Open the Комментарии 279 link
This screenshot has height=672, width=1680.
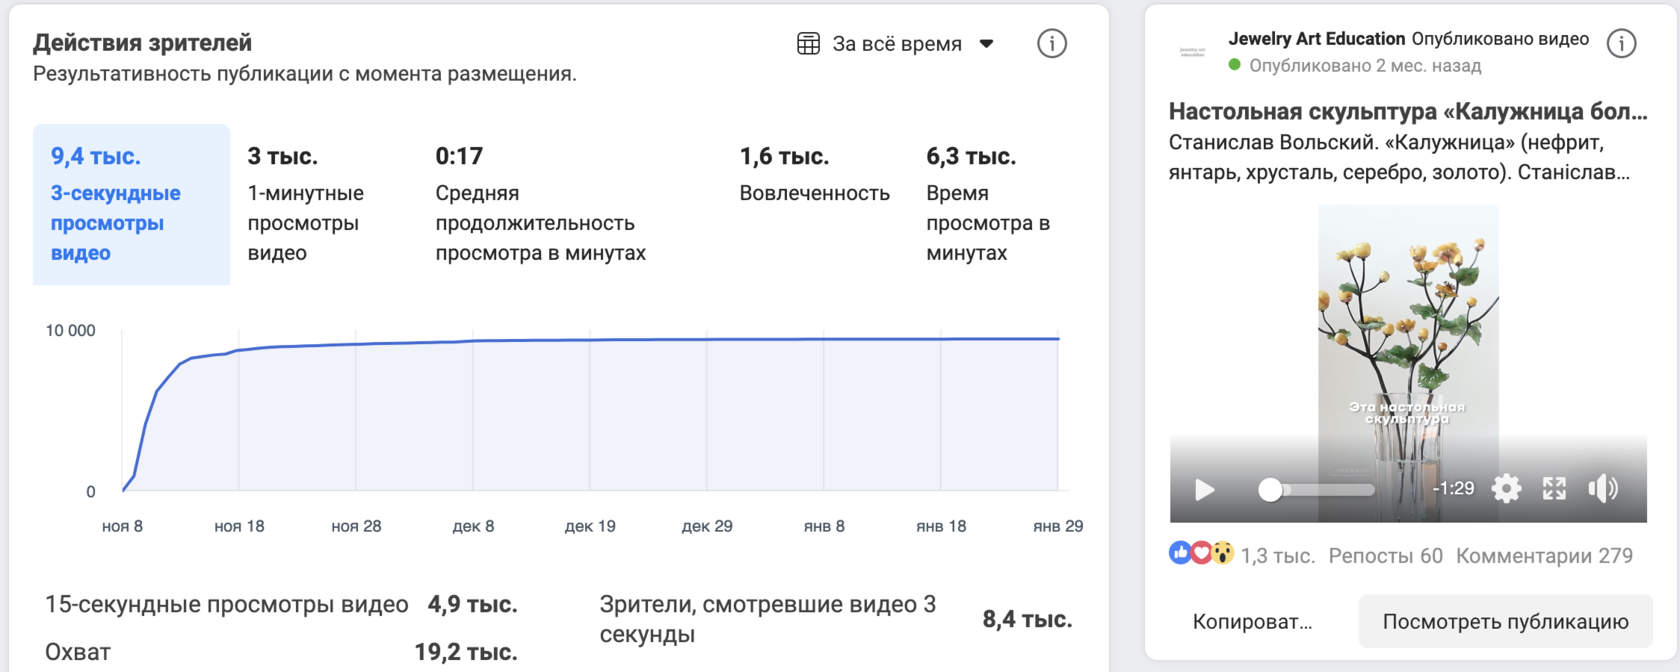click(x=1544, y=556)
